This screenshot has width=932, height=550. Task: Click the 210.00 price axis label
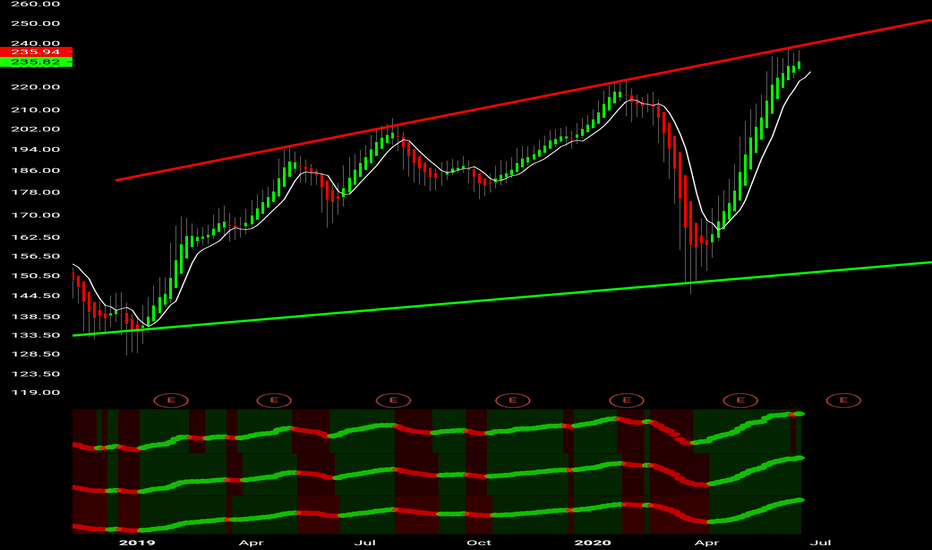(x=36, y=109)
